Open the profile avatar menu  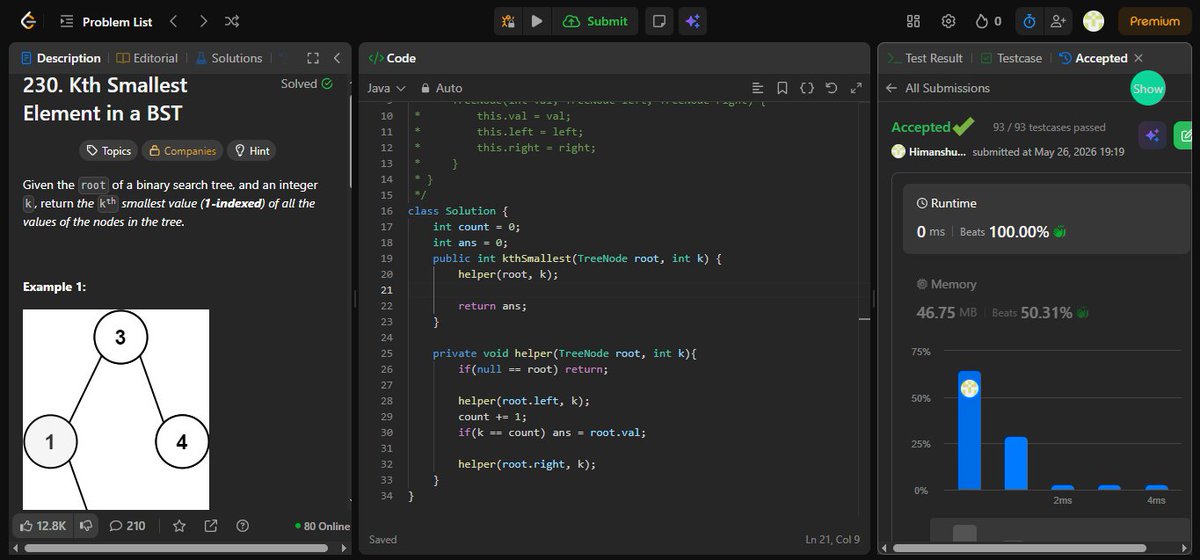click(1093, 21)
